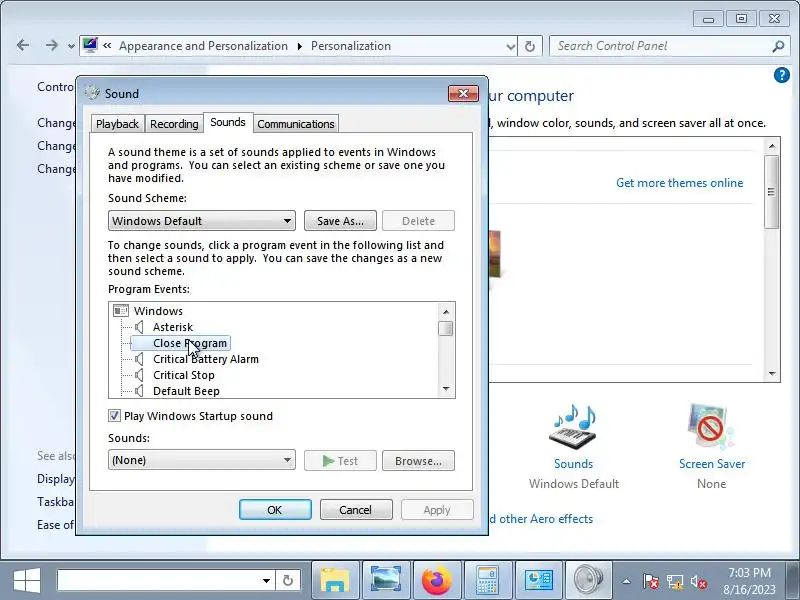Click the Save As... button
The width and height of the screenshot is (800, 600).
(340, 221)
